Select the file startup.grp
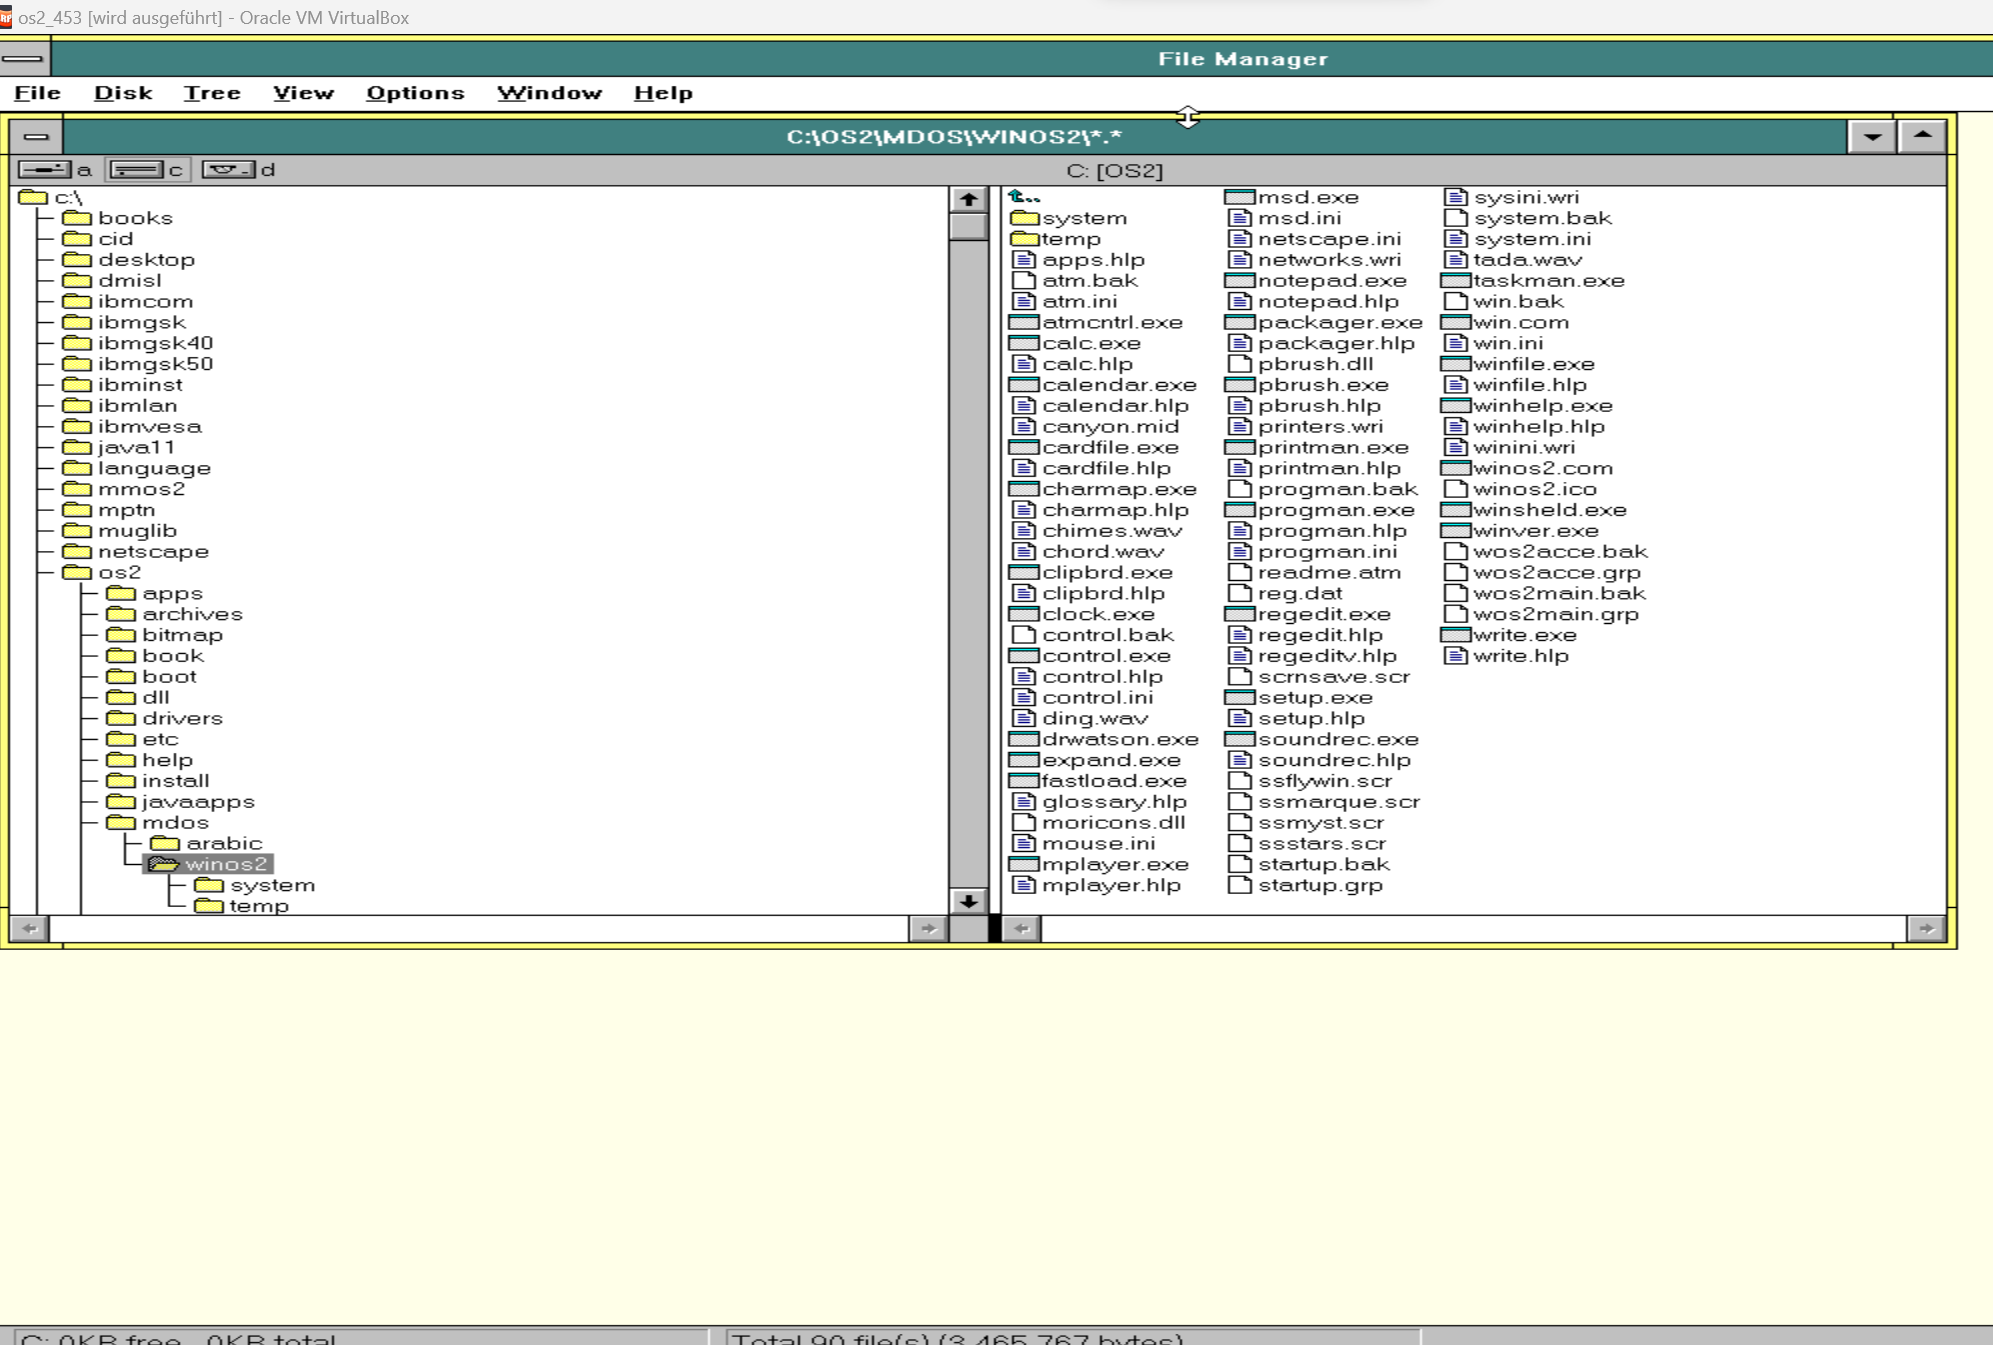 [1306, 885]
